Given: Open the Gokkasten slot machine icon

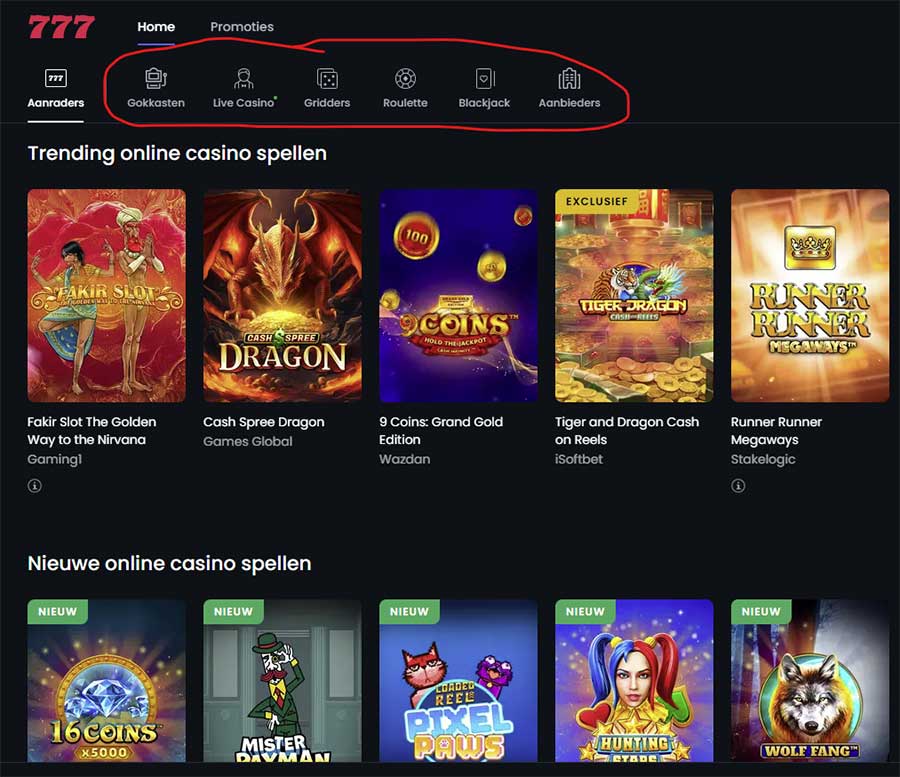Looking at the screenshot, I should (156, 79).
